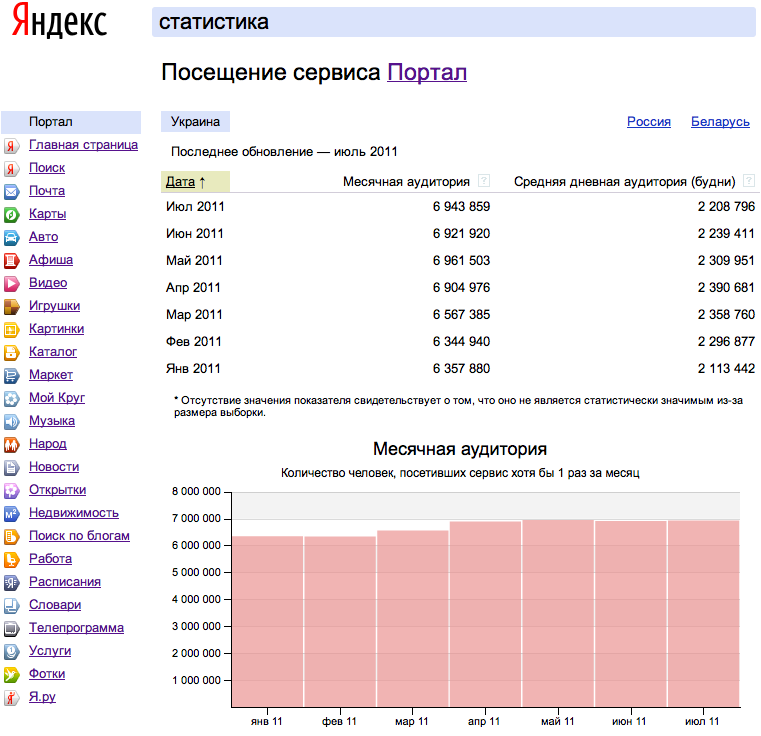The image size is (761, 736).
Task: Click the Видео play icon
Action: pyautogui.click(x=11, y=284)
